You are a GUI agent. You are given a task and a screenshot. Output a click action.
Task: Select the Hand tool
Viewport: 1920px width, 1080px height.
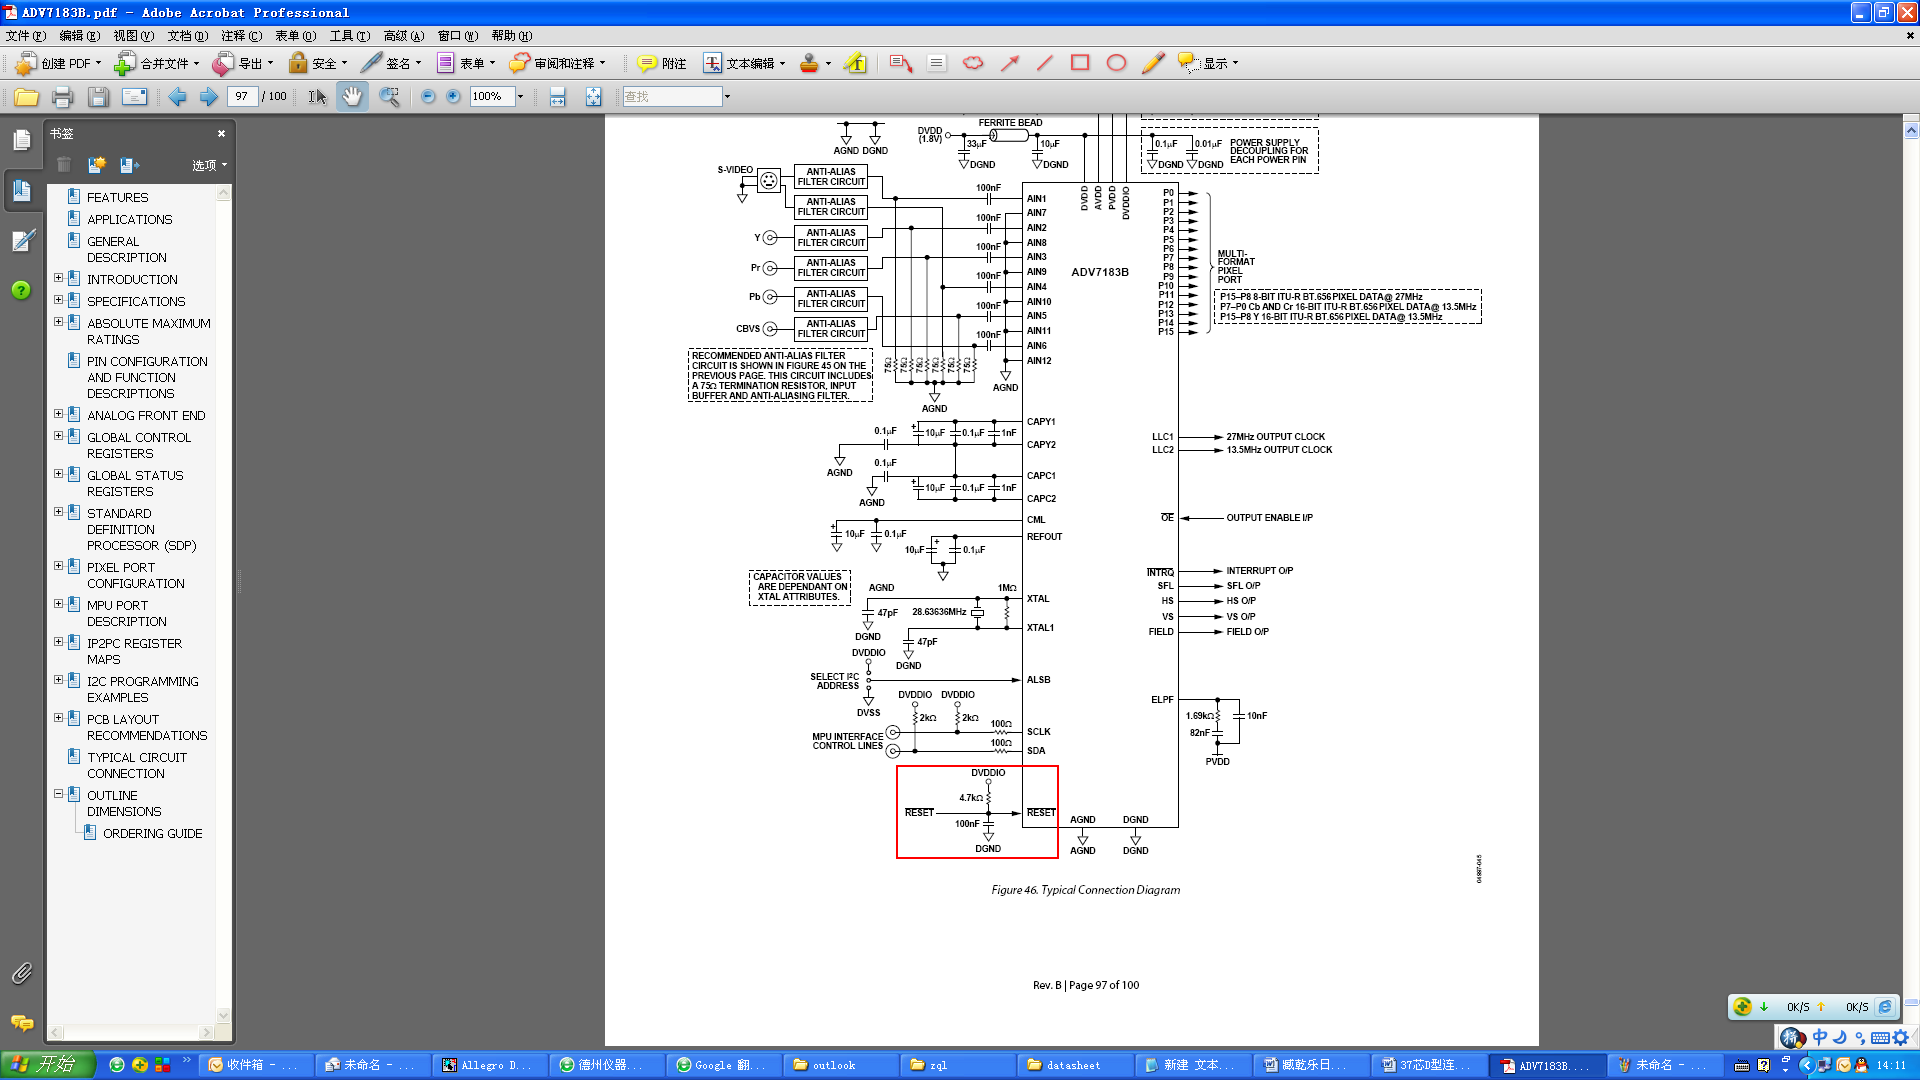352,97
